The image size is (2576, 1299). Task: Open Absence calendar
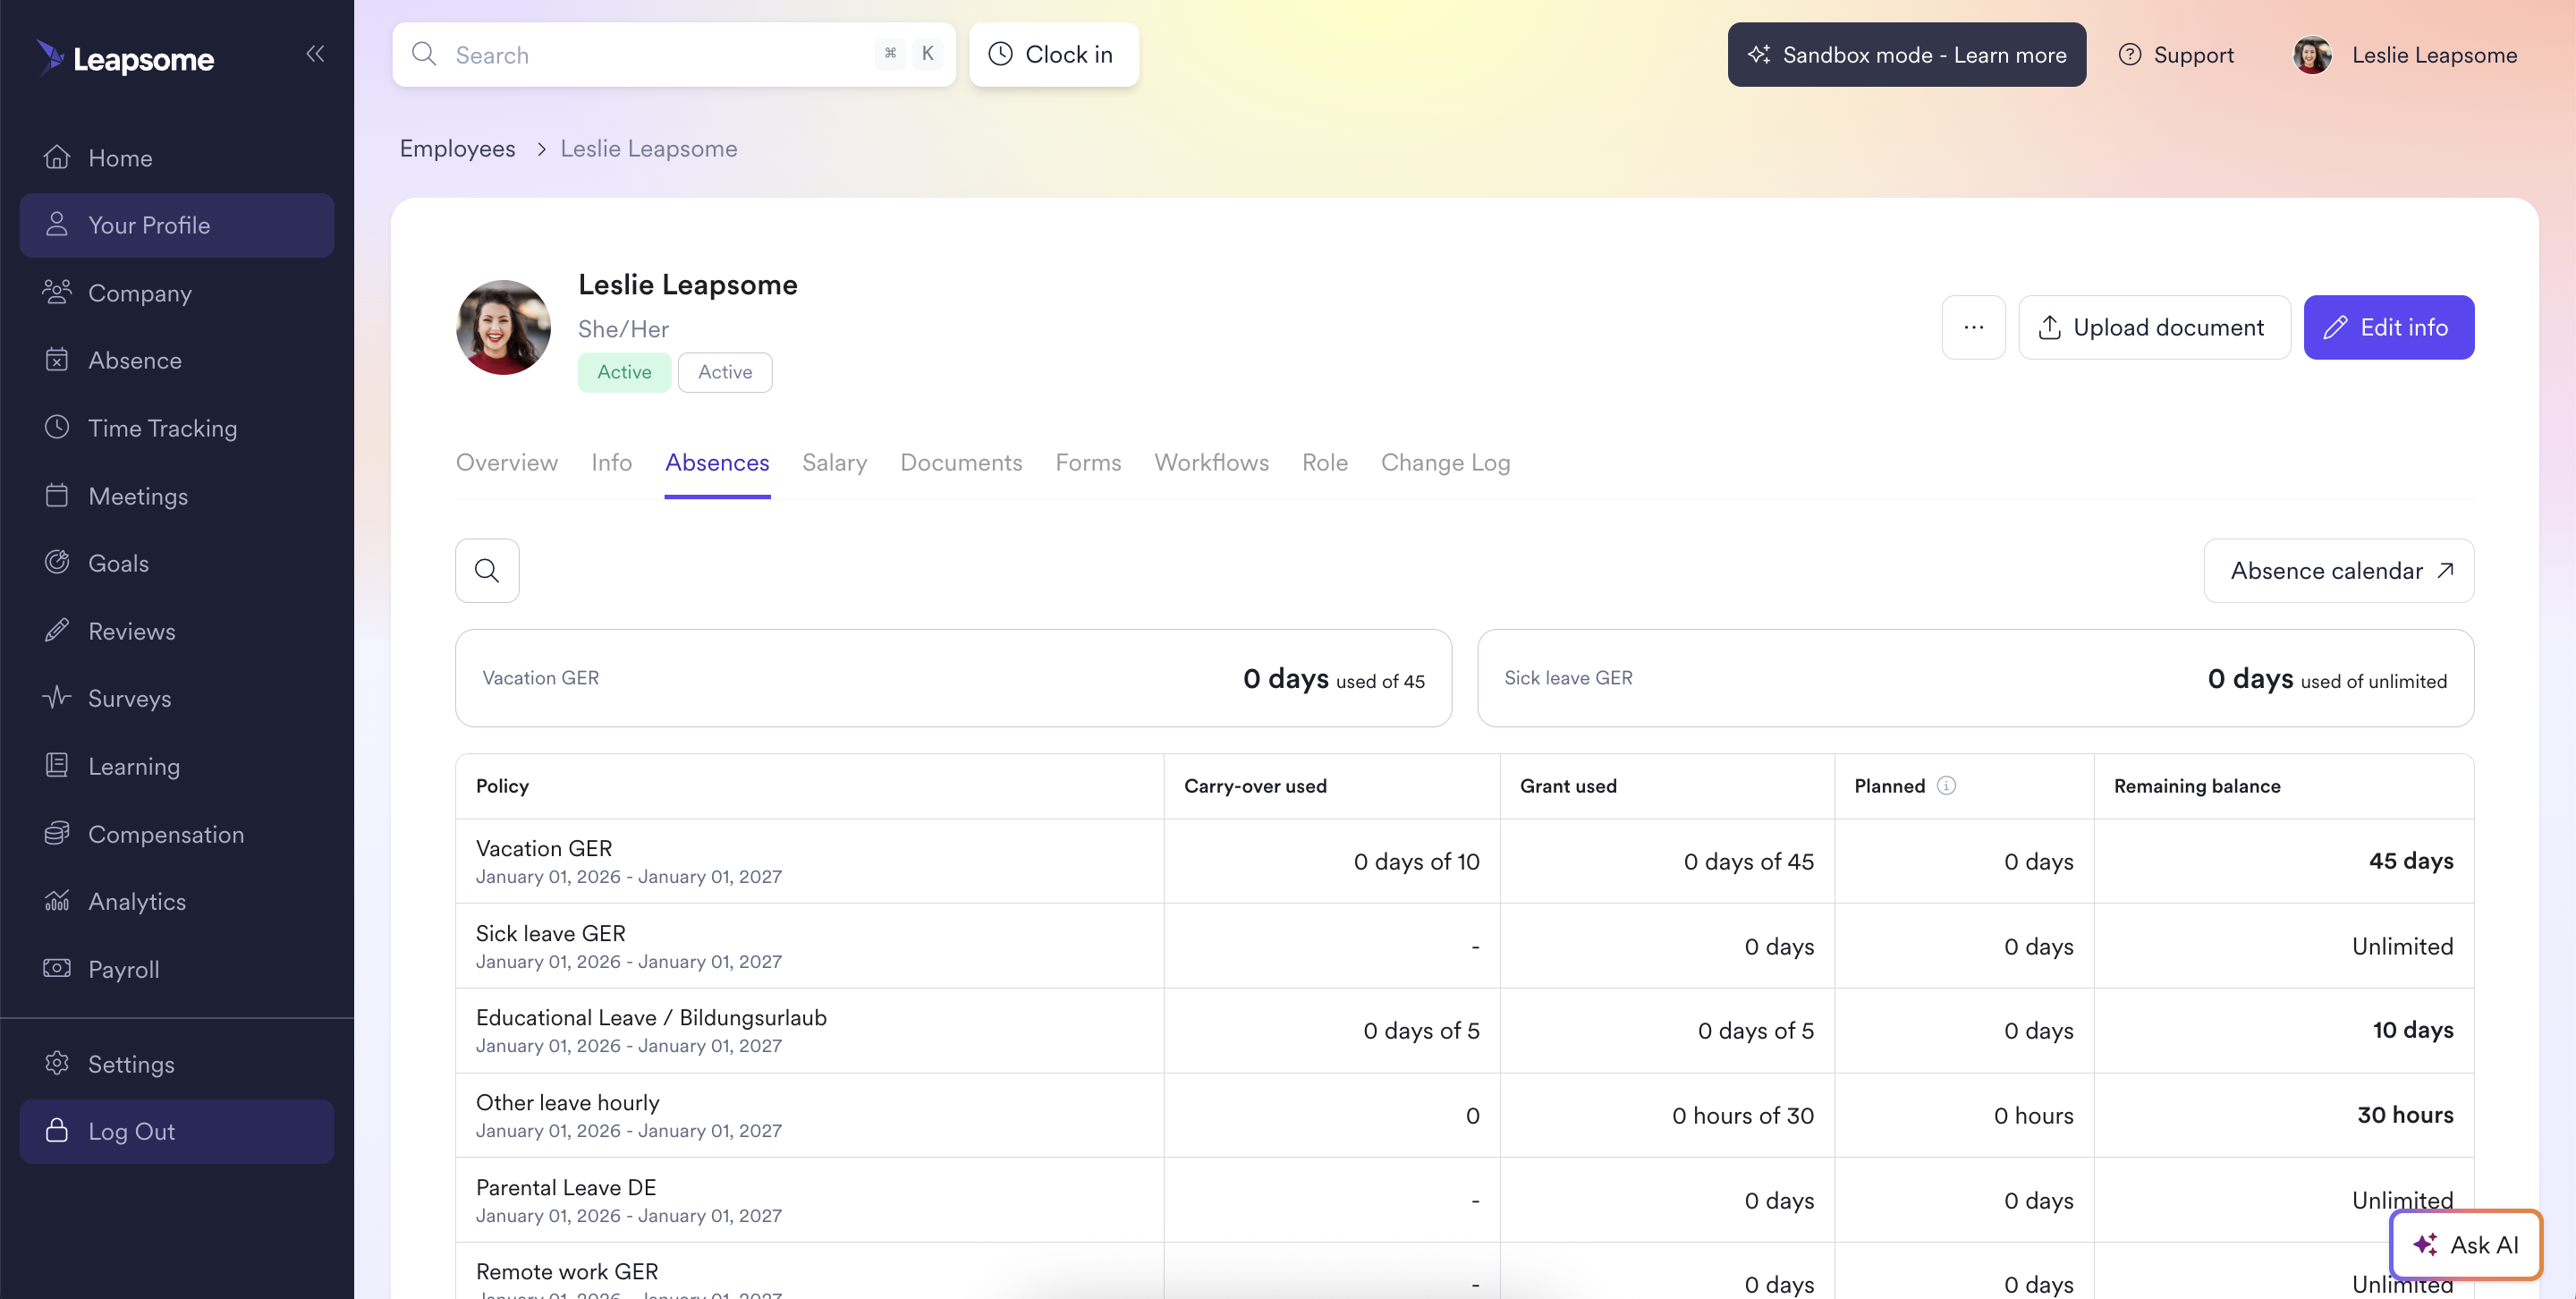pos(2338,571)
